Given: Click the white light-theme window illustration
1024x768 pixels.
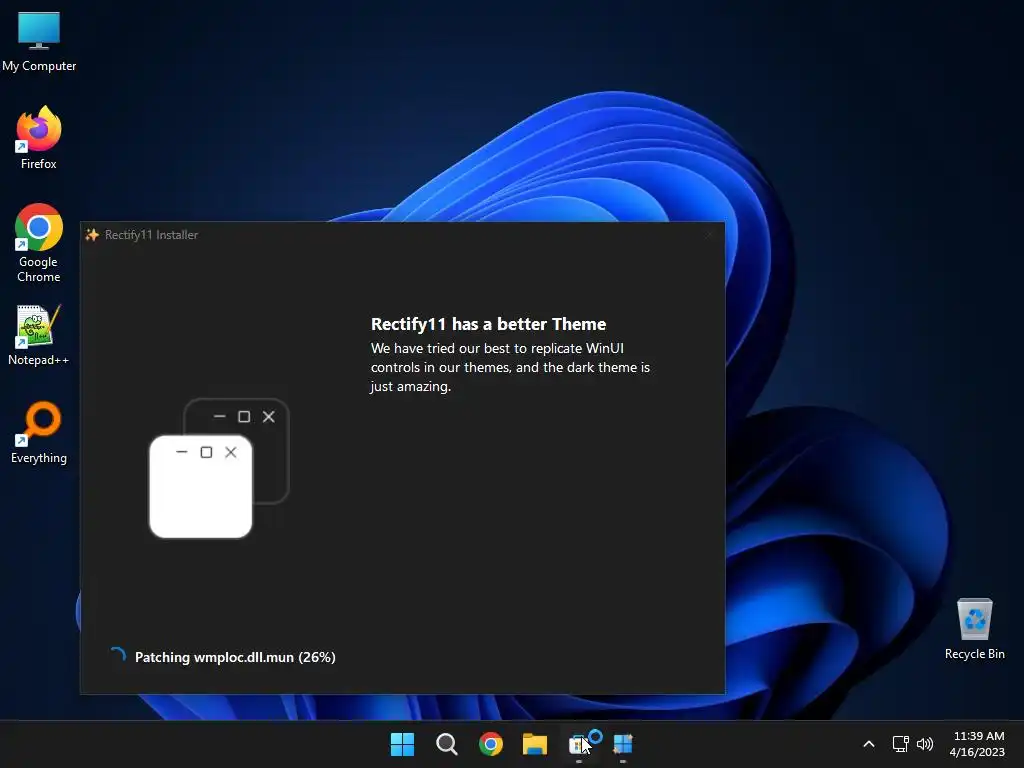Looking at the screenshot, I should [200, 487].
